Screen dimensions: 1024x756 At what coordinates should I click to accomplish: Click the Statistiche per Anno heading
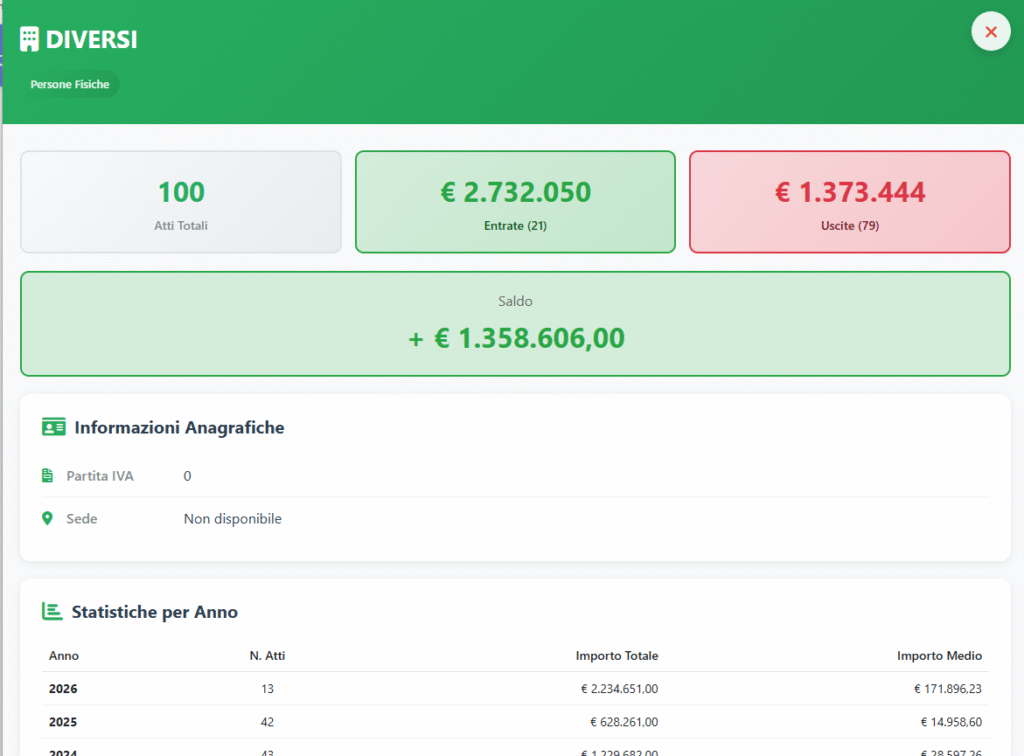[154, 612]
